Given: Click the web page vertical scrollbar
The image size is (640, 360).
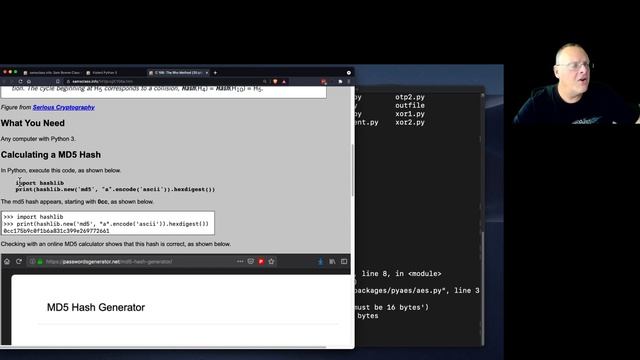Looking at the screenshot, I should (x=352, y=170).
